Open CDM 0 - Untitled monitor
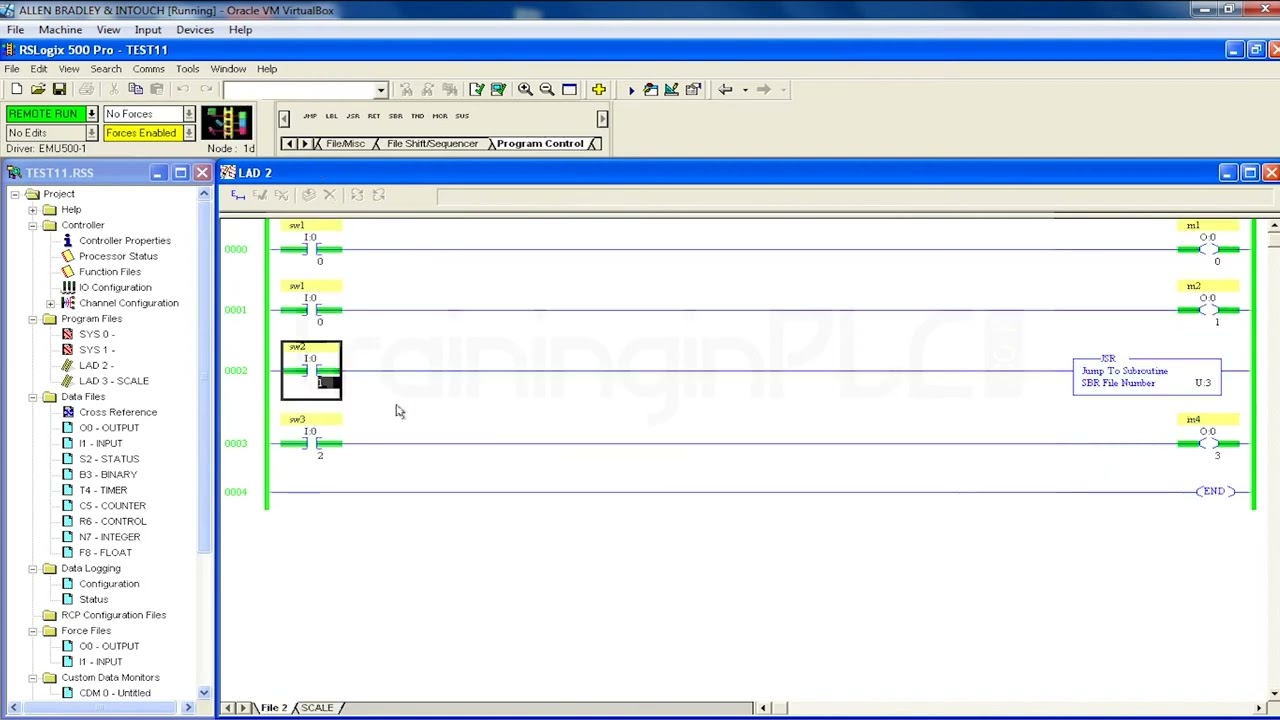The image size is (1280, 720). (115, 693)
